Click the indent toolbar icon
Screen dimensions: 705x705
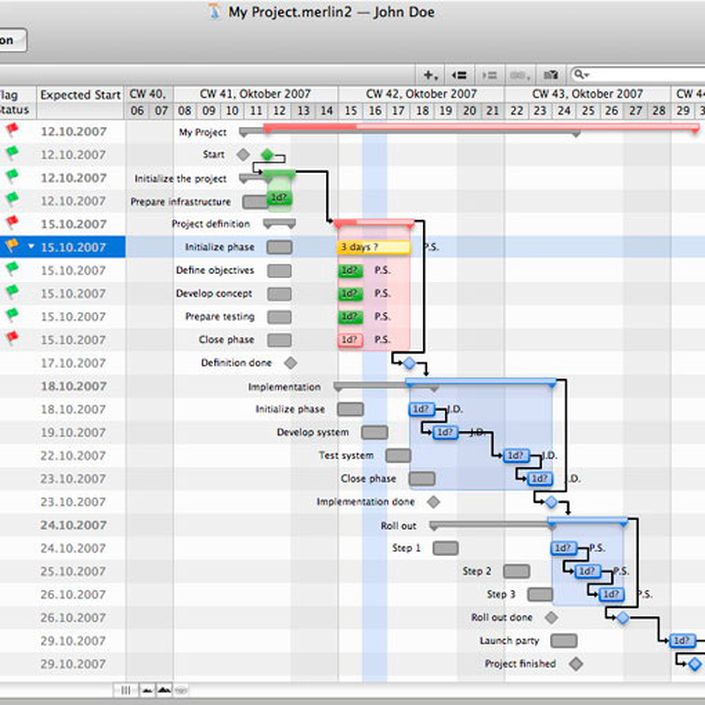489,75
